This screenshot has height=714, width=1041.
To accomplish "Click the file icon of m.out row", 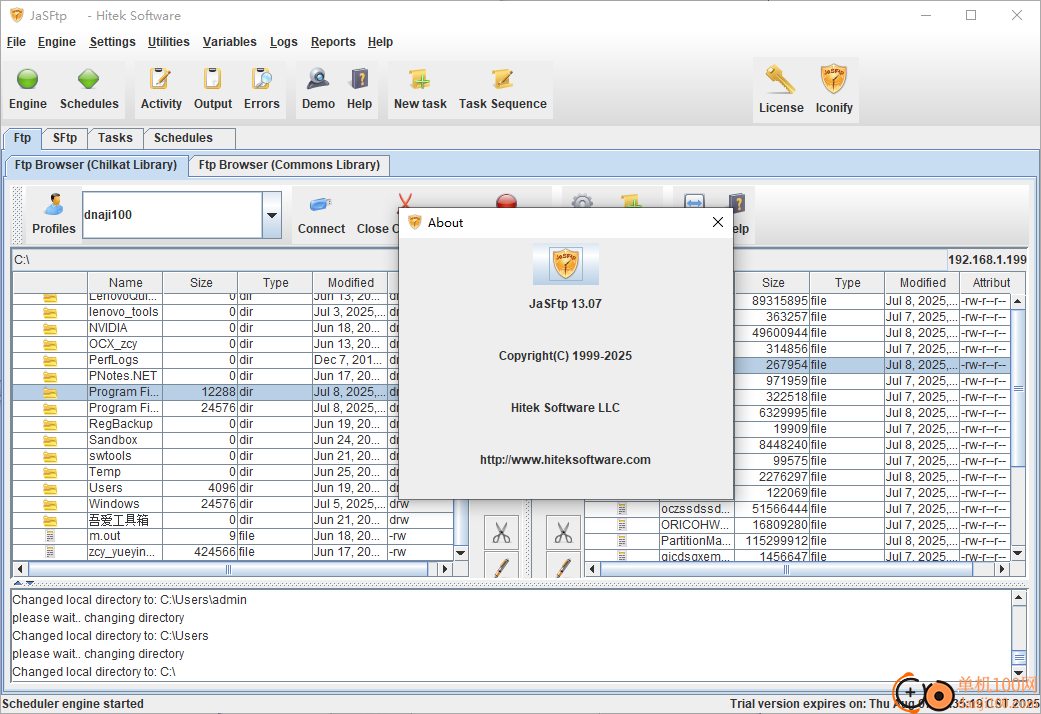I will point(50,536).
